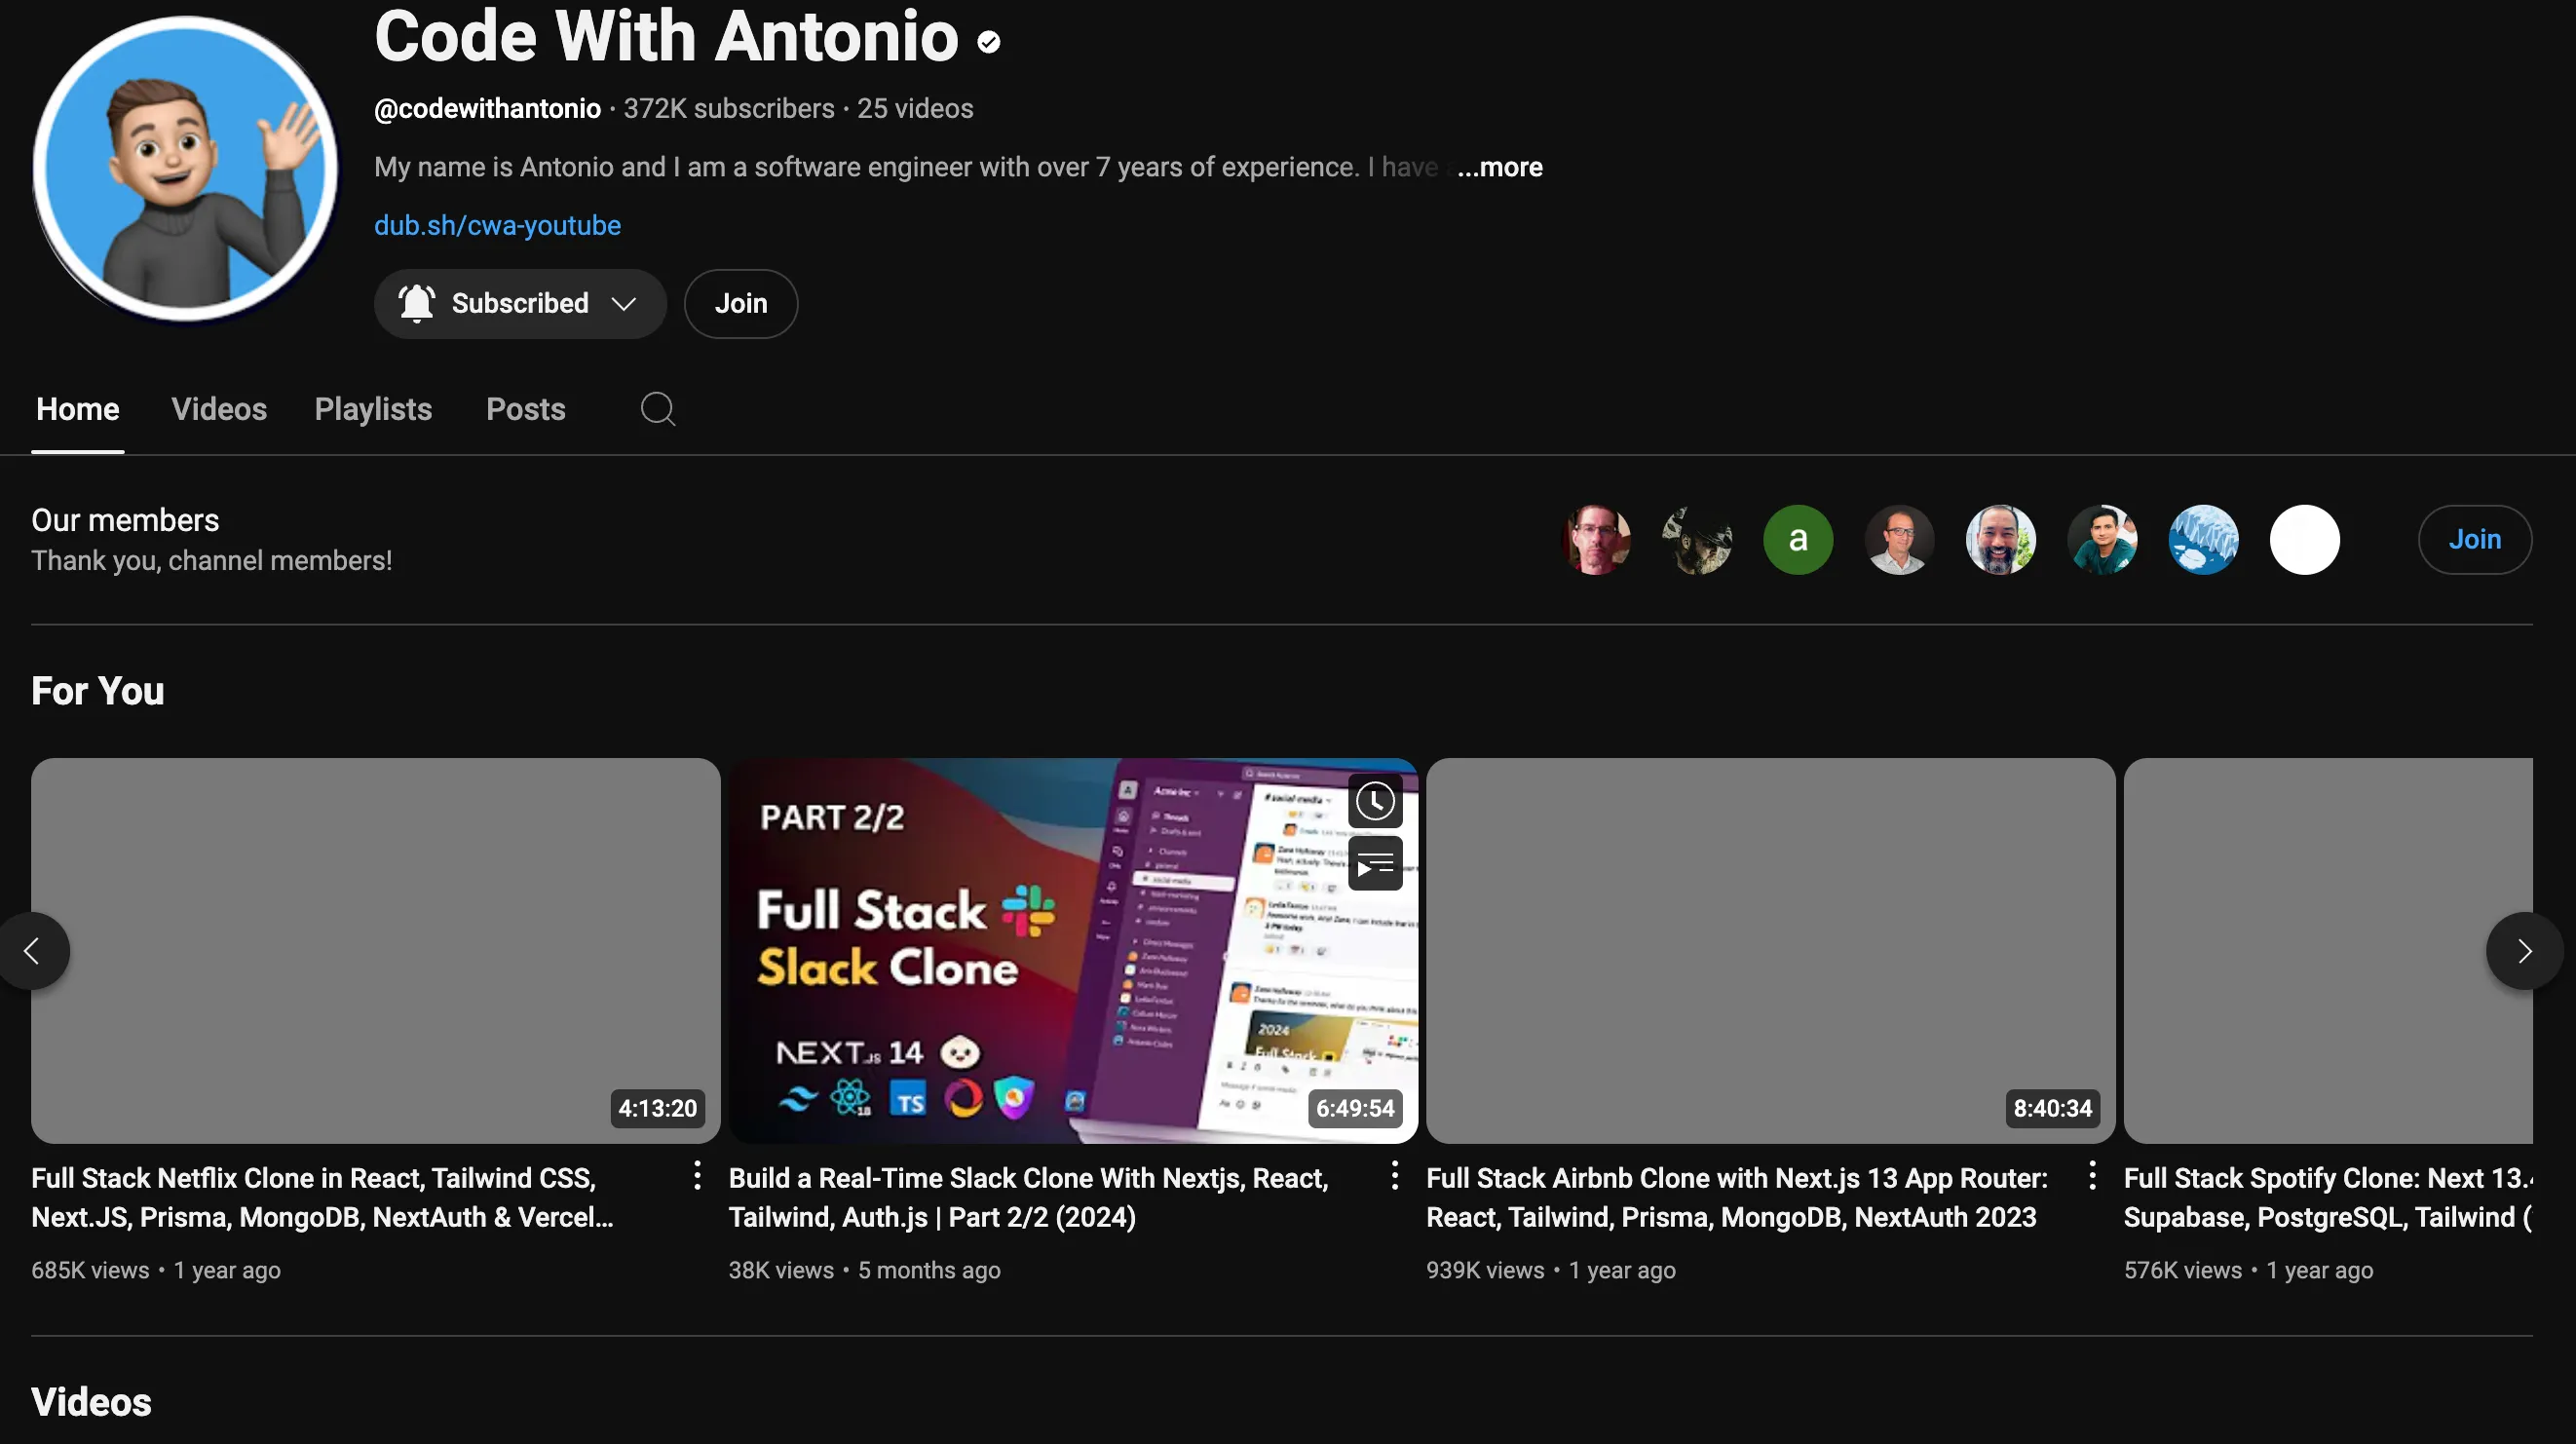
Task: Click the channel's waving avatar profile picture
Action: click(185, 169)
